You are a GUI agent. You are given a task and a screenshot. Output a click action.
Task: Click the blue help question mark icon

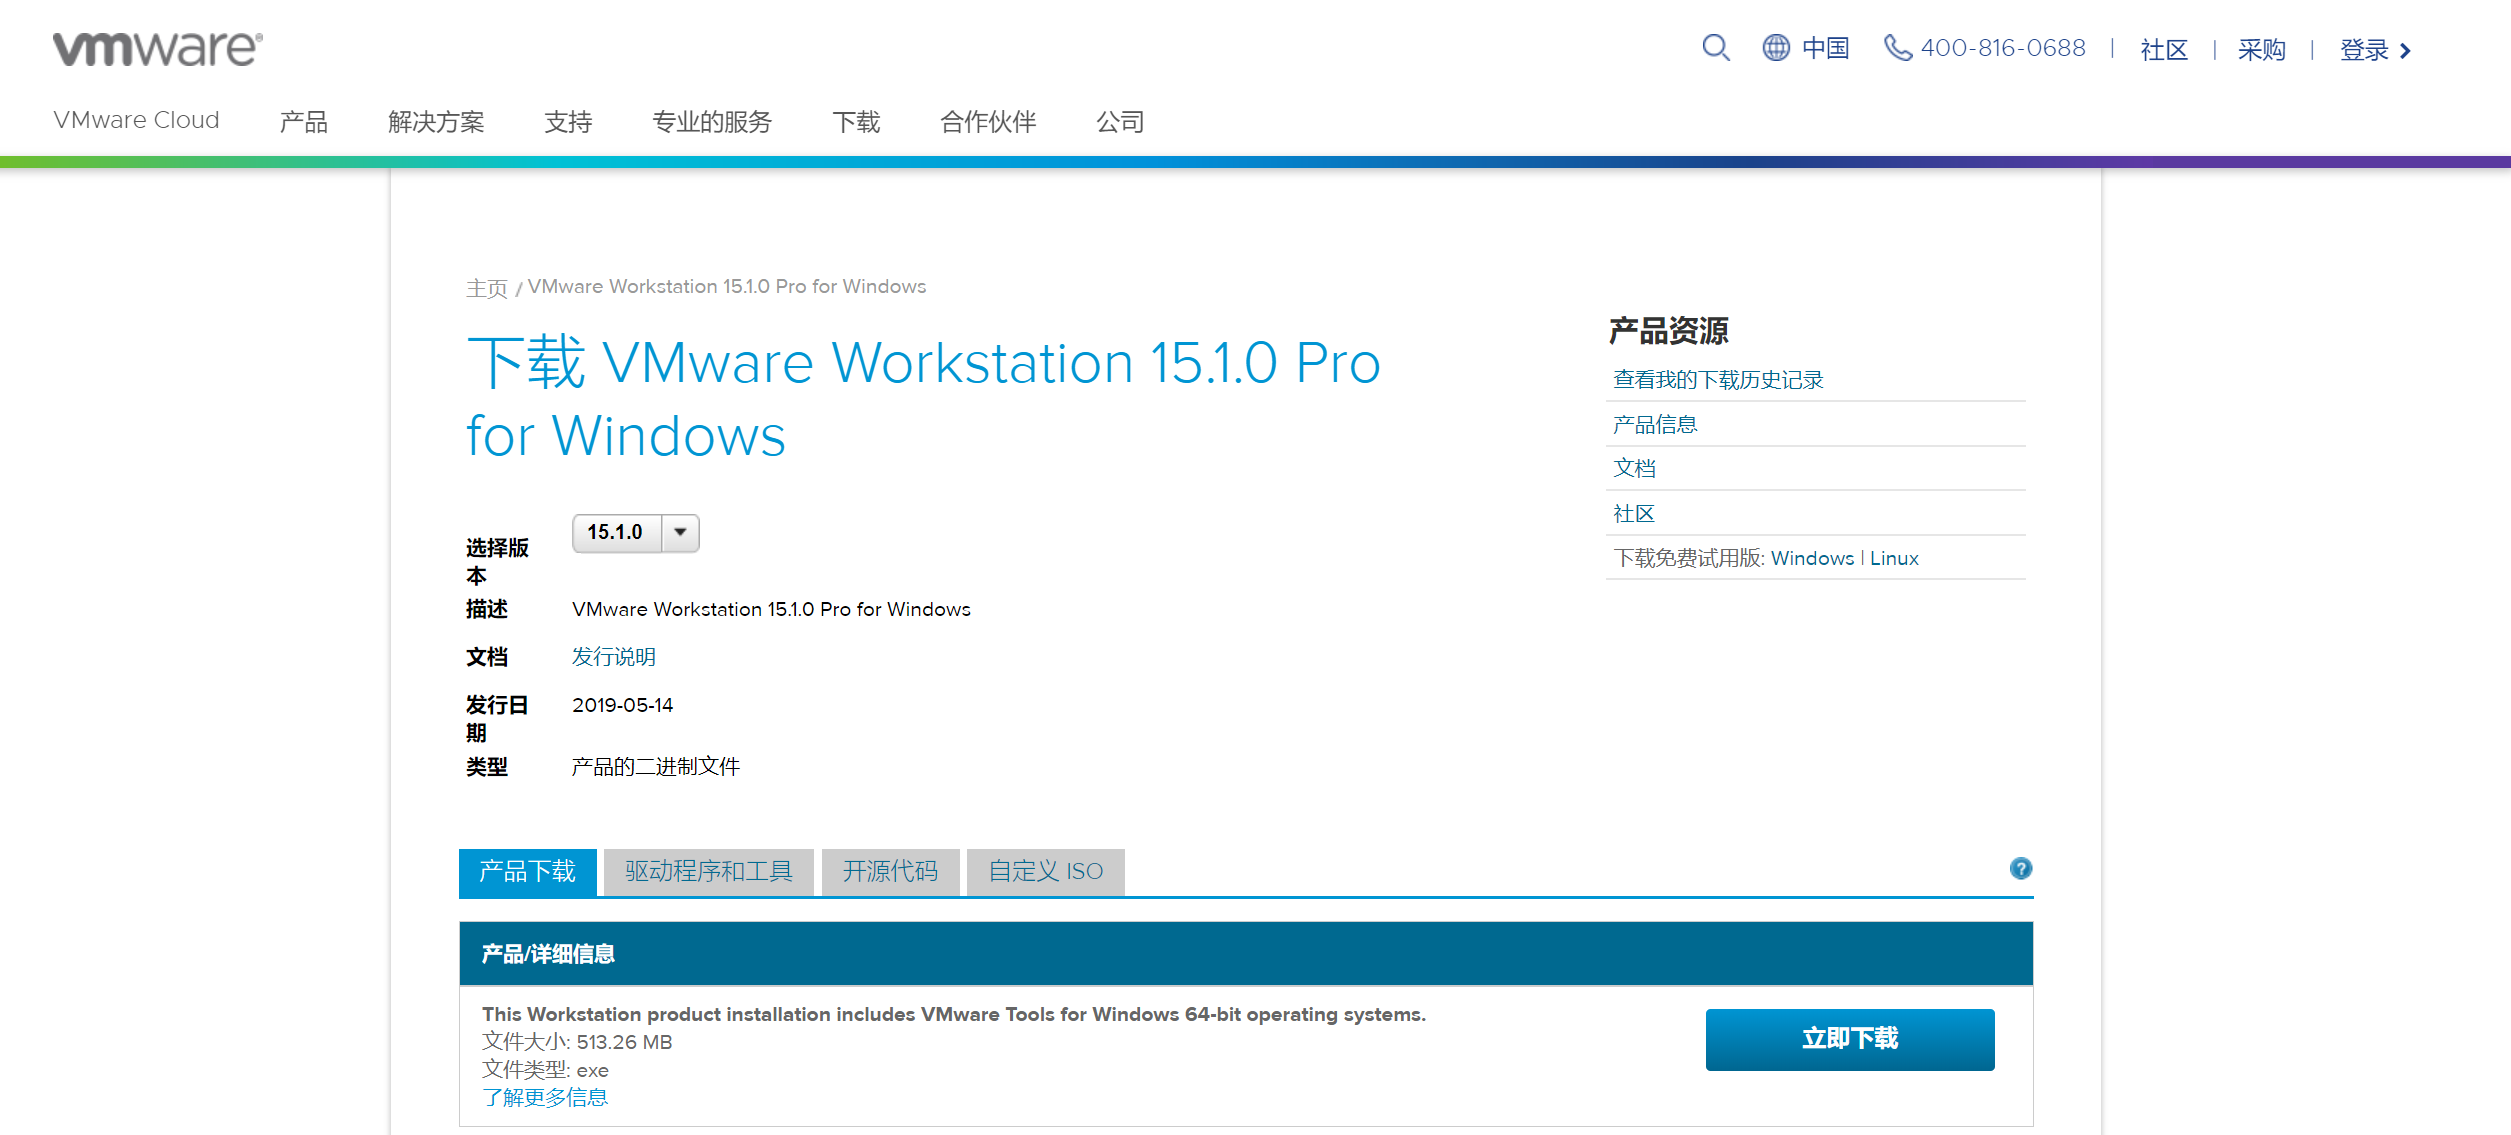pyautogui.click(x=2020, y=868)
